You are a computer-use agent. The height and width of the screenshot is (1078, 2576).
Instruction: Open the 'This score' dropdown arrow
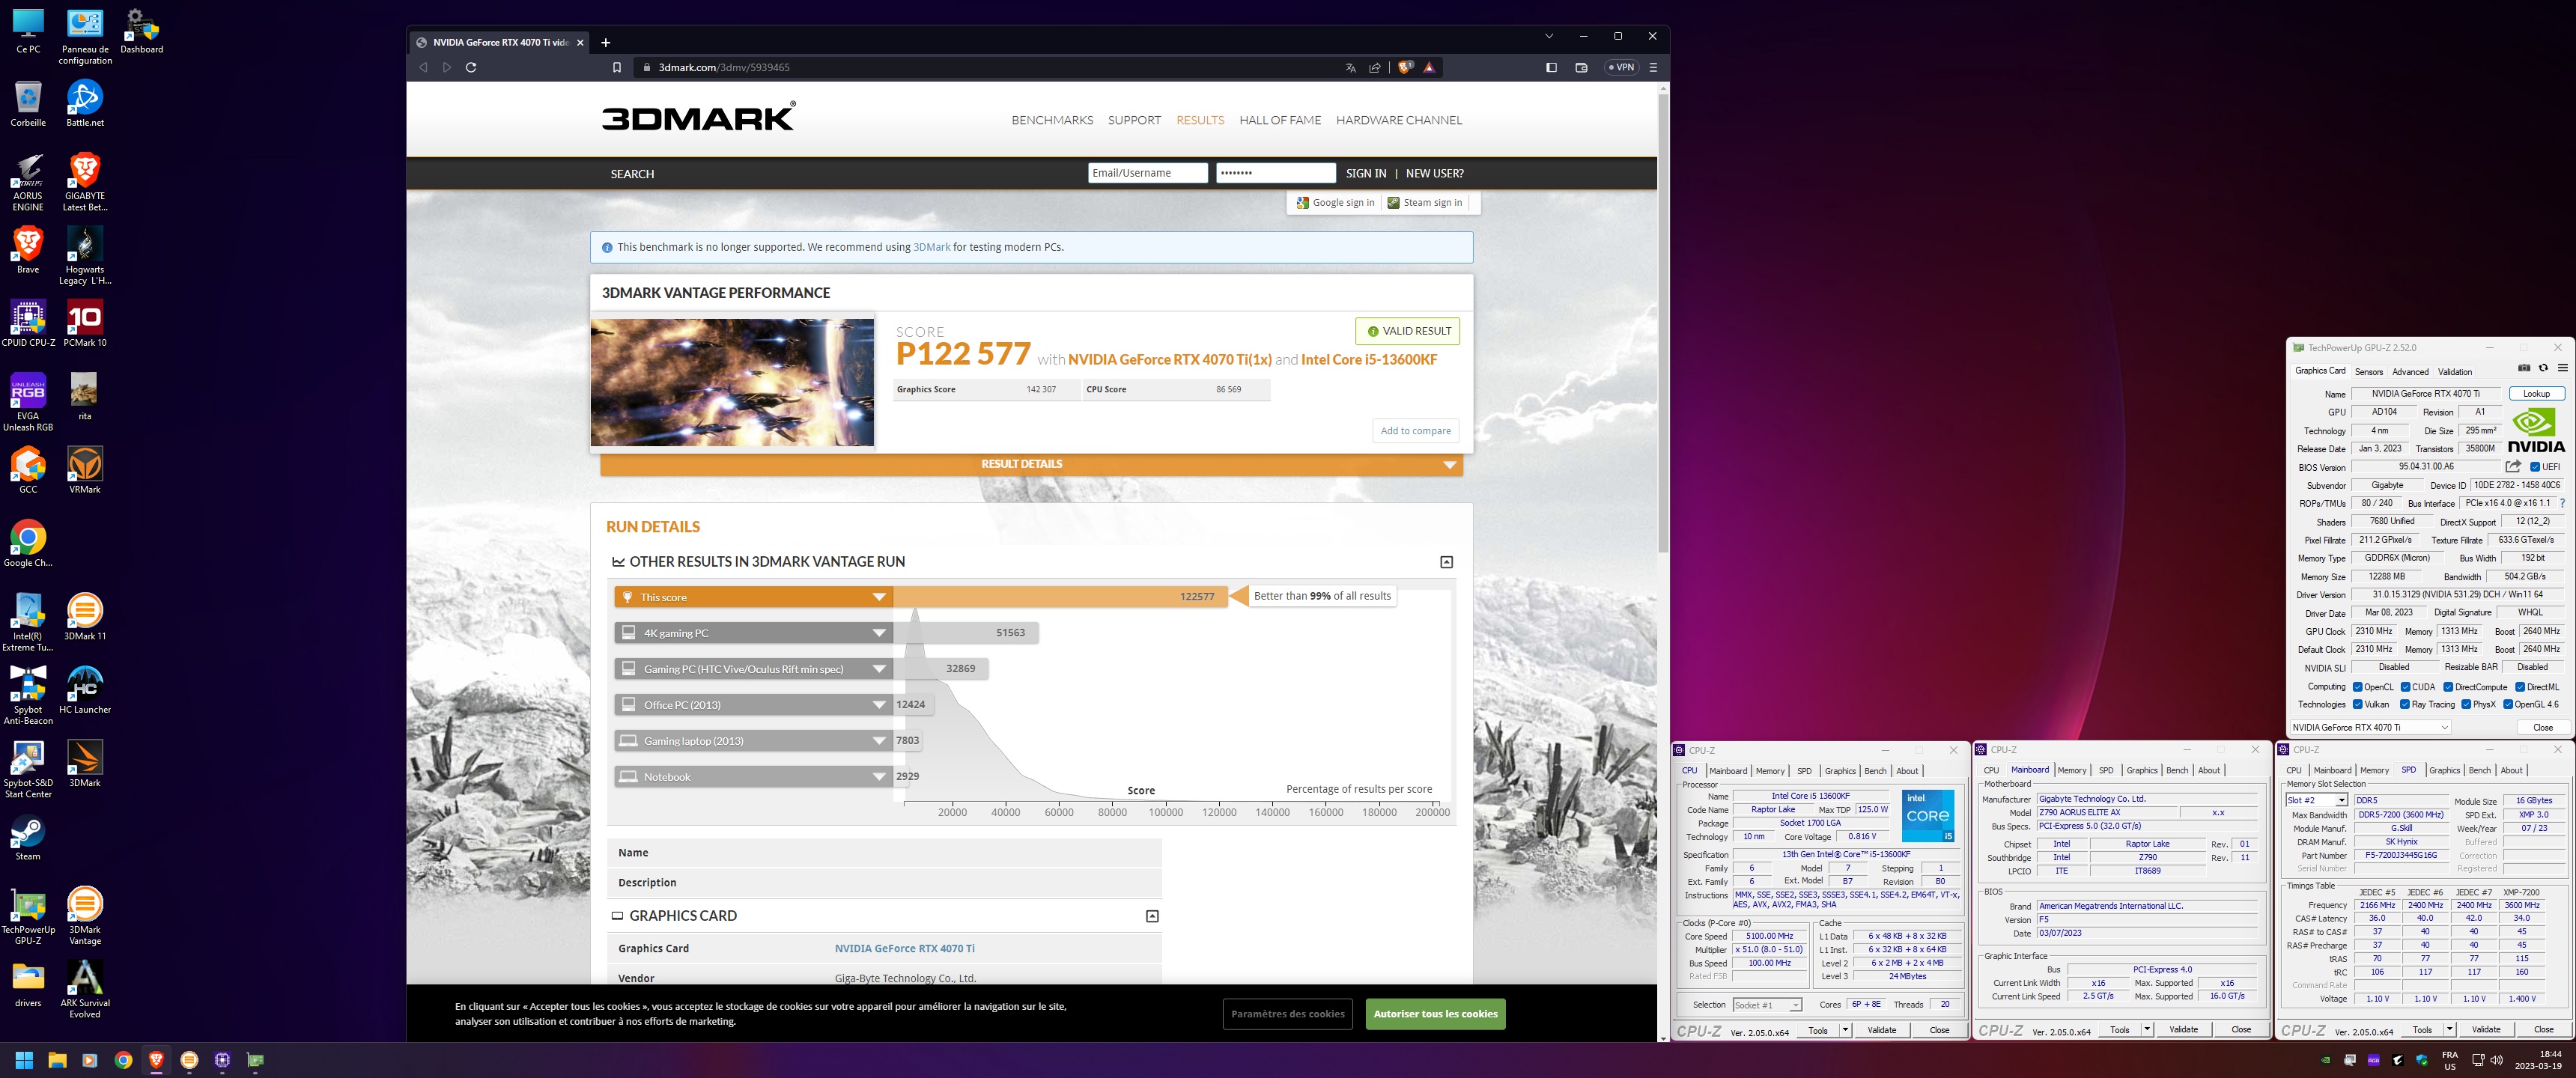point(879,597)
